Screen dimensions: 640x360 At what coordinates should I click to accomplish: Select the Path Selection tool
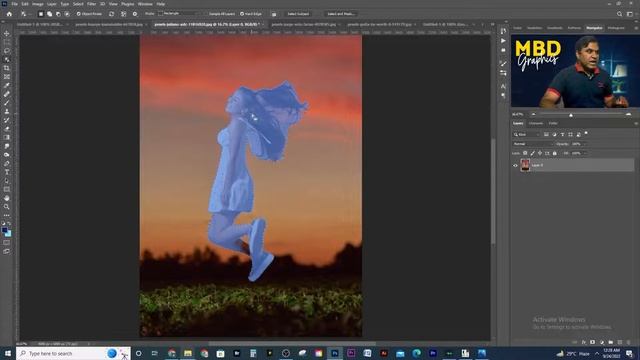[7, 180]
